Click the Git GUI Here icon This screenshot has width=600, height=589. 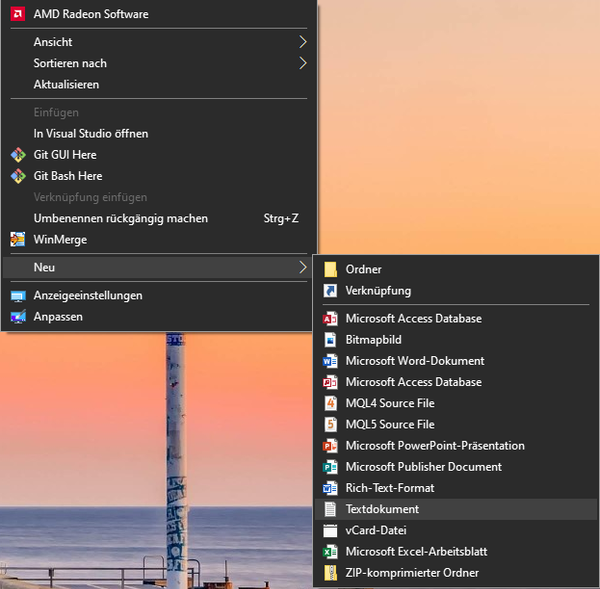(17, 155)
